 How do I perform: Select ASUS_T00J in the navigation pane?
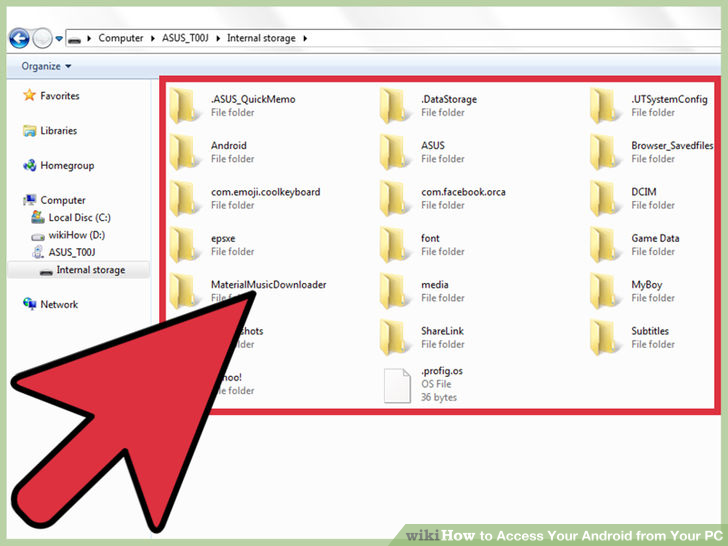[72, 252]
